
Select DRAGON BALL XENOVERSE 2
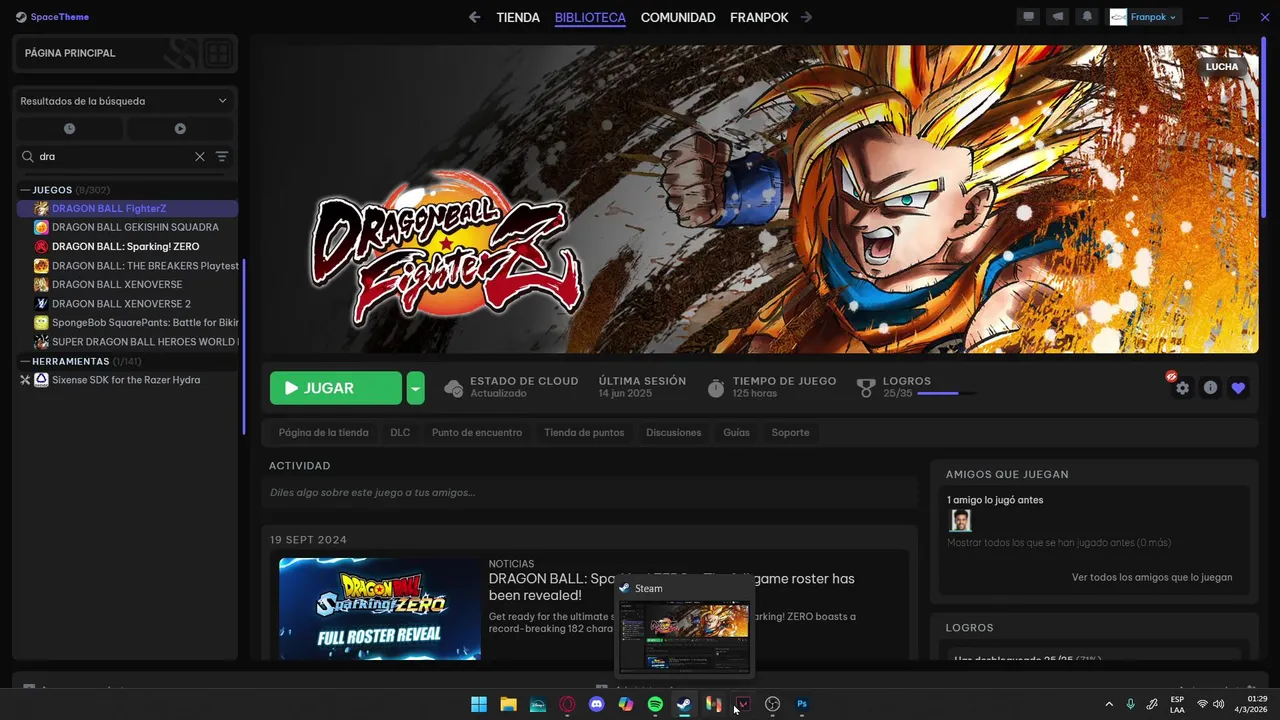coord(127,304)
